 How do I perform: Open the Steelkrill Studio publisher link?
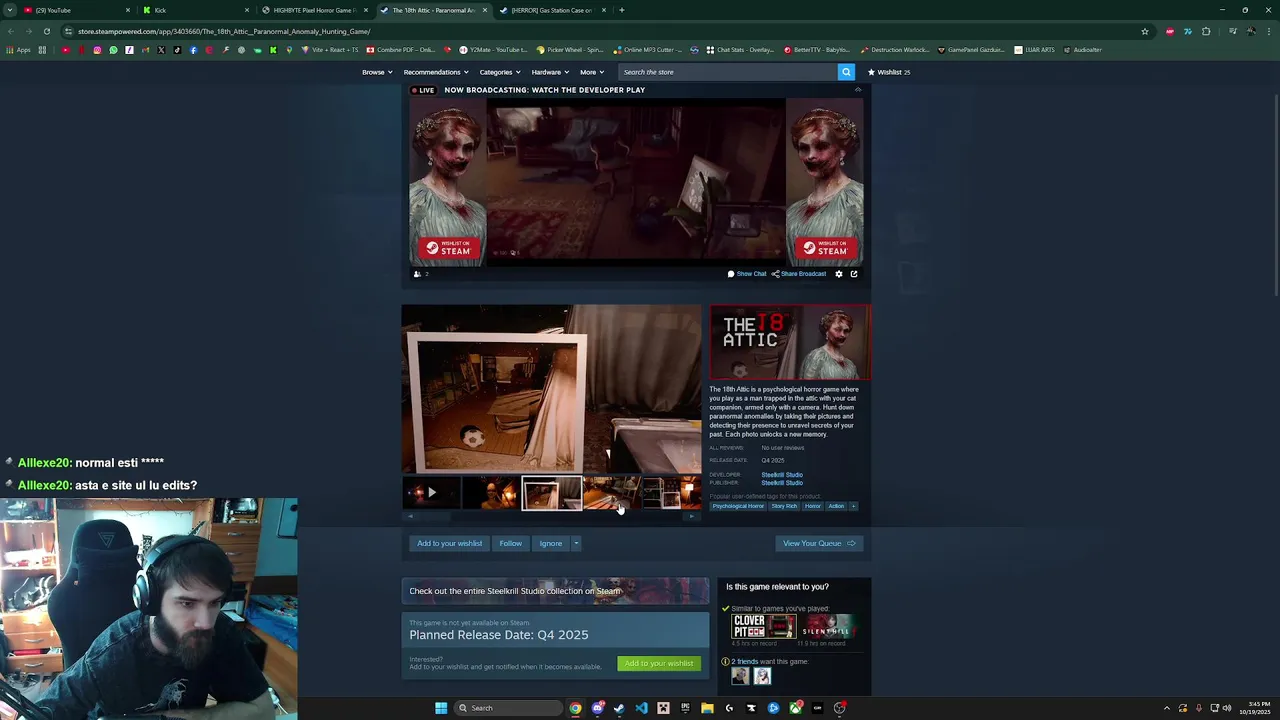(x=782, y=483)
